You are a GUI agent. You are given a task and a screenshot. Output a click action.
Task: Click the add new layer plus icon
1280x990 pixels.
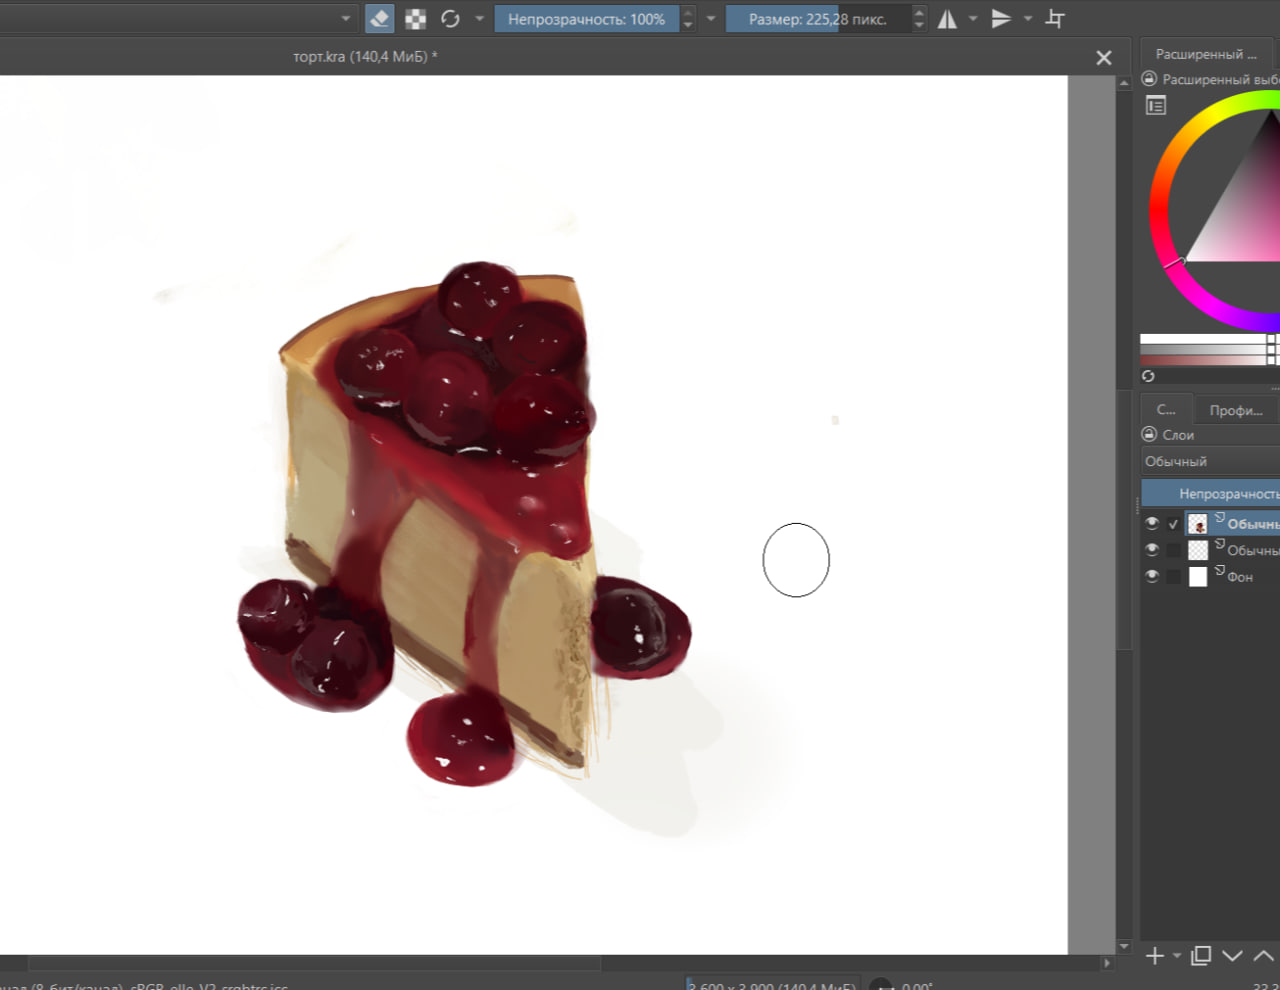1154,956
